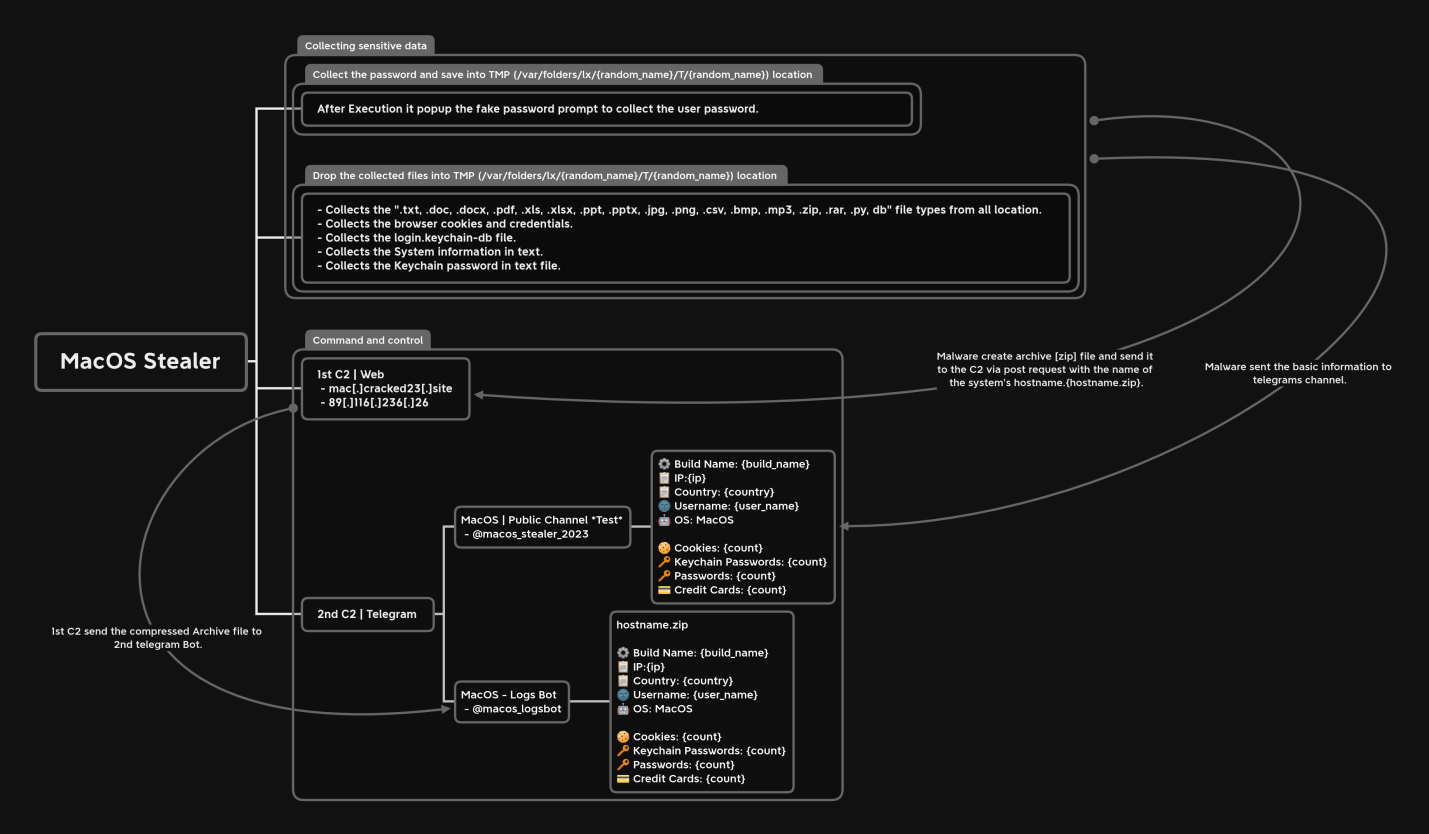Click the key icon beside Passwords: {count} in upper info box
Image resolution: width=1429 pixels, height=834 pixels.
[x=664, y=576]
